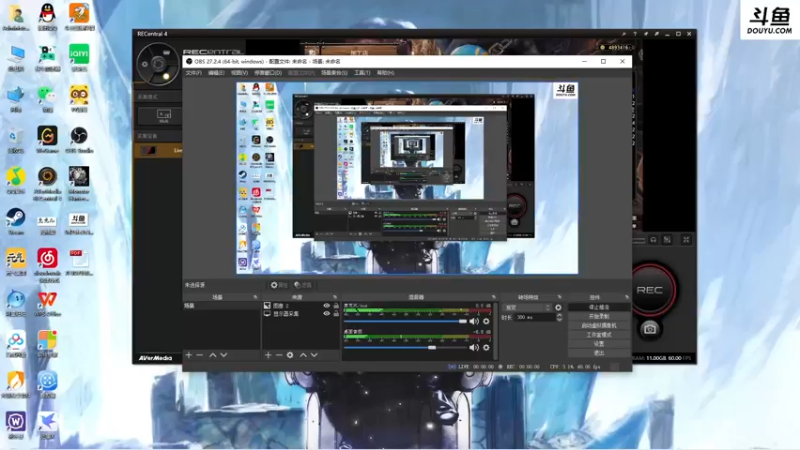The width and height of the screenshot is (800, 450).
Task: Pop out the Scenes dock via its header icon
Action: pos(255,297)
